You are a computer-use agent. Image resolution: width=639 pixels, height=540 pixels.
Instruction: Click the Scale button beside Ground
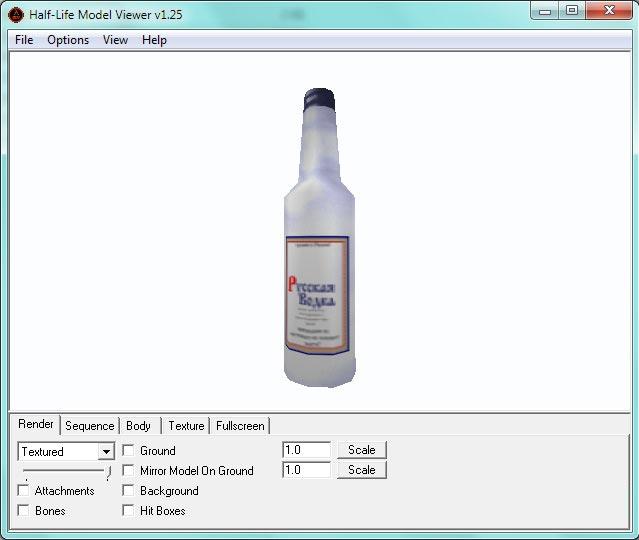(x=361, y=450)
